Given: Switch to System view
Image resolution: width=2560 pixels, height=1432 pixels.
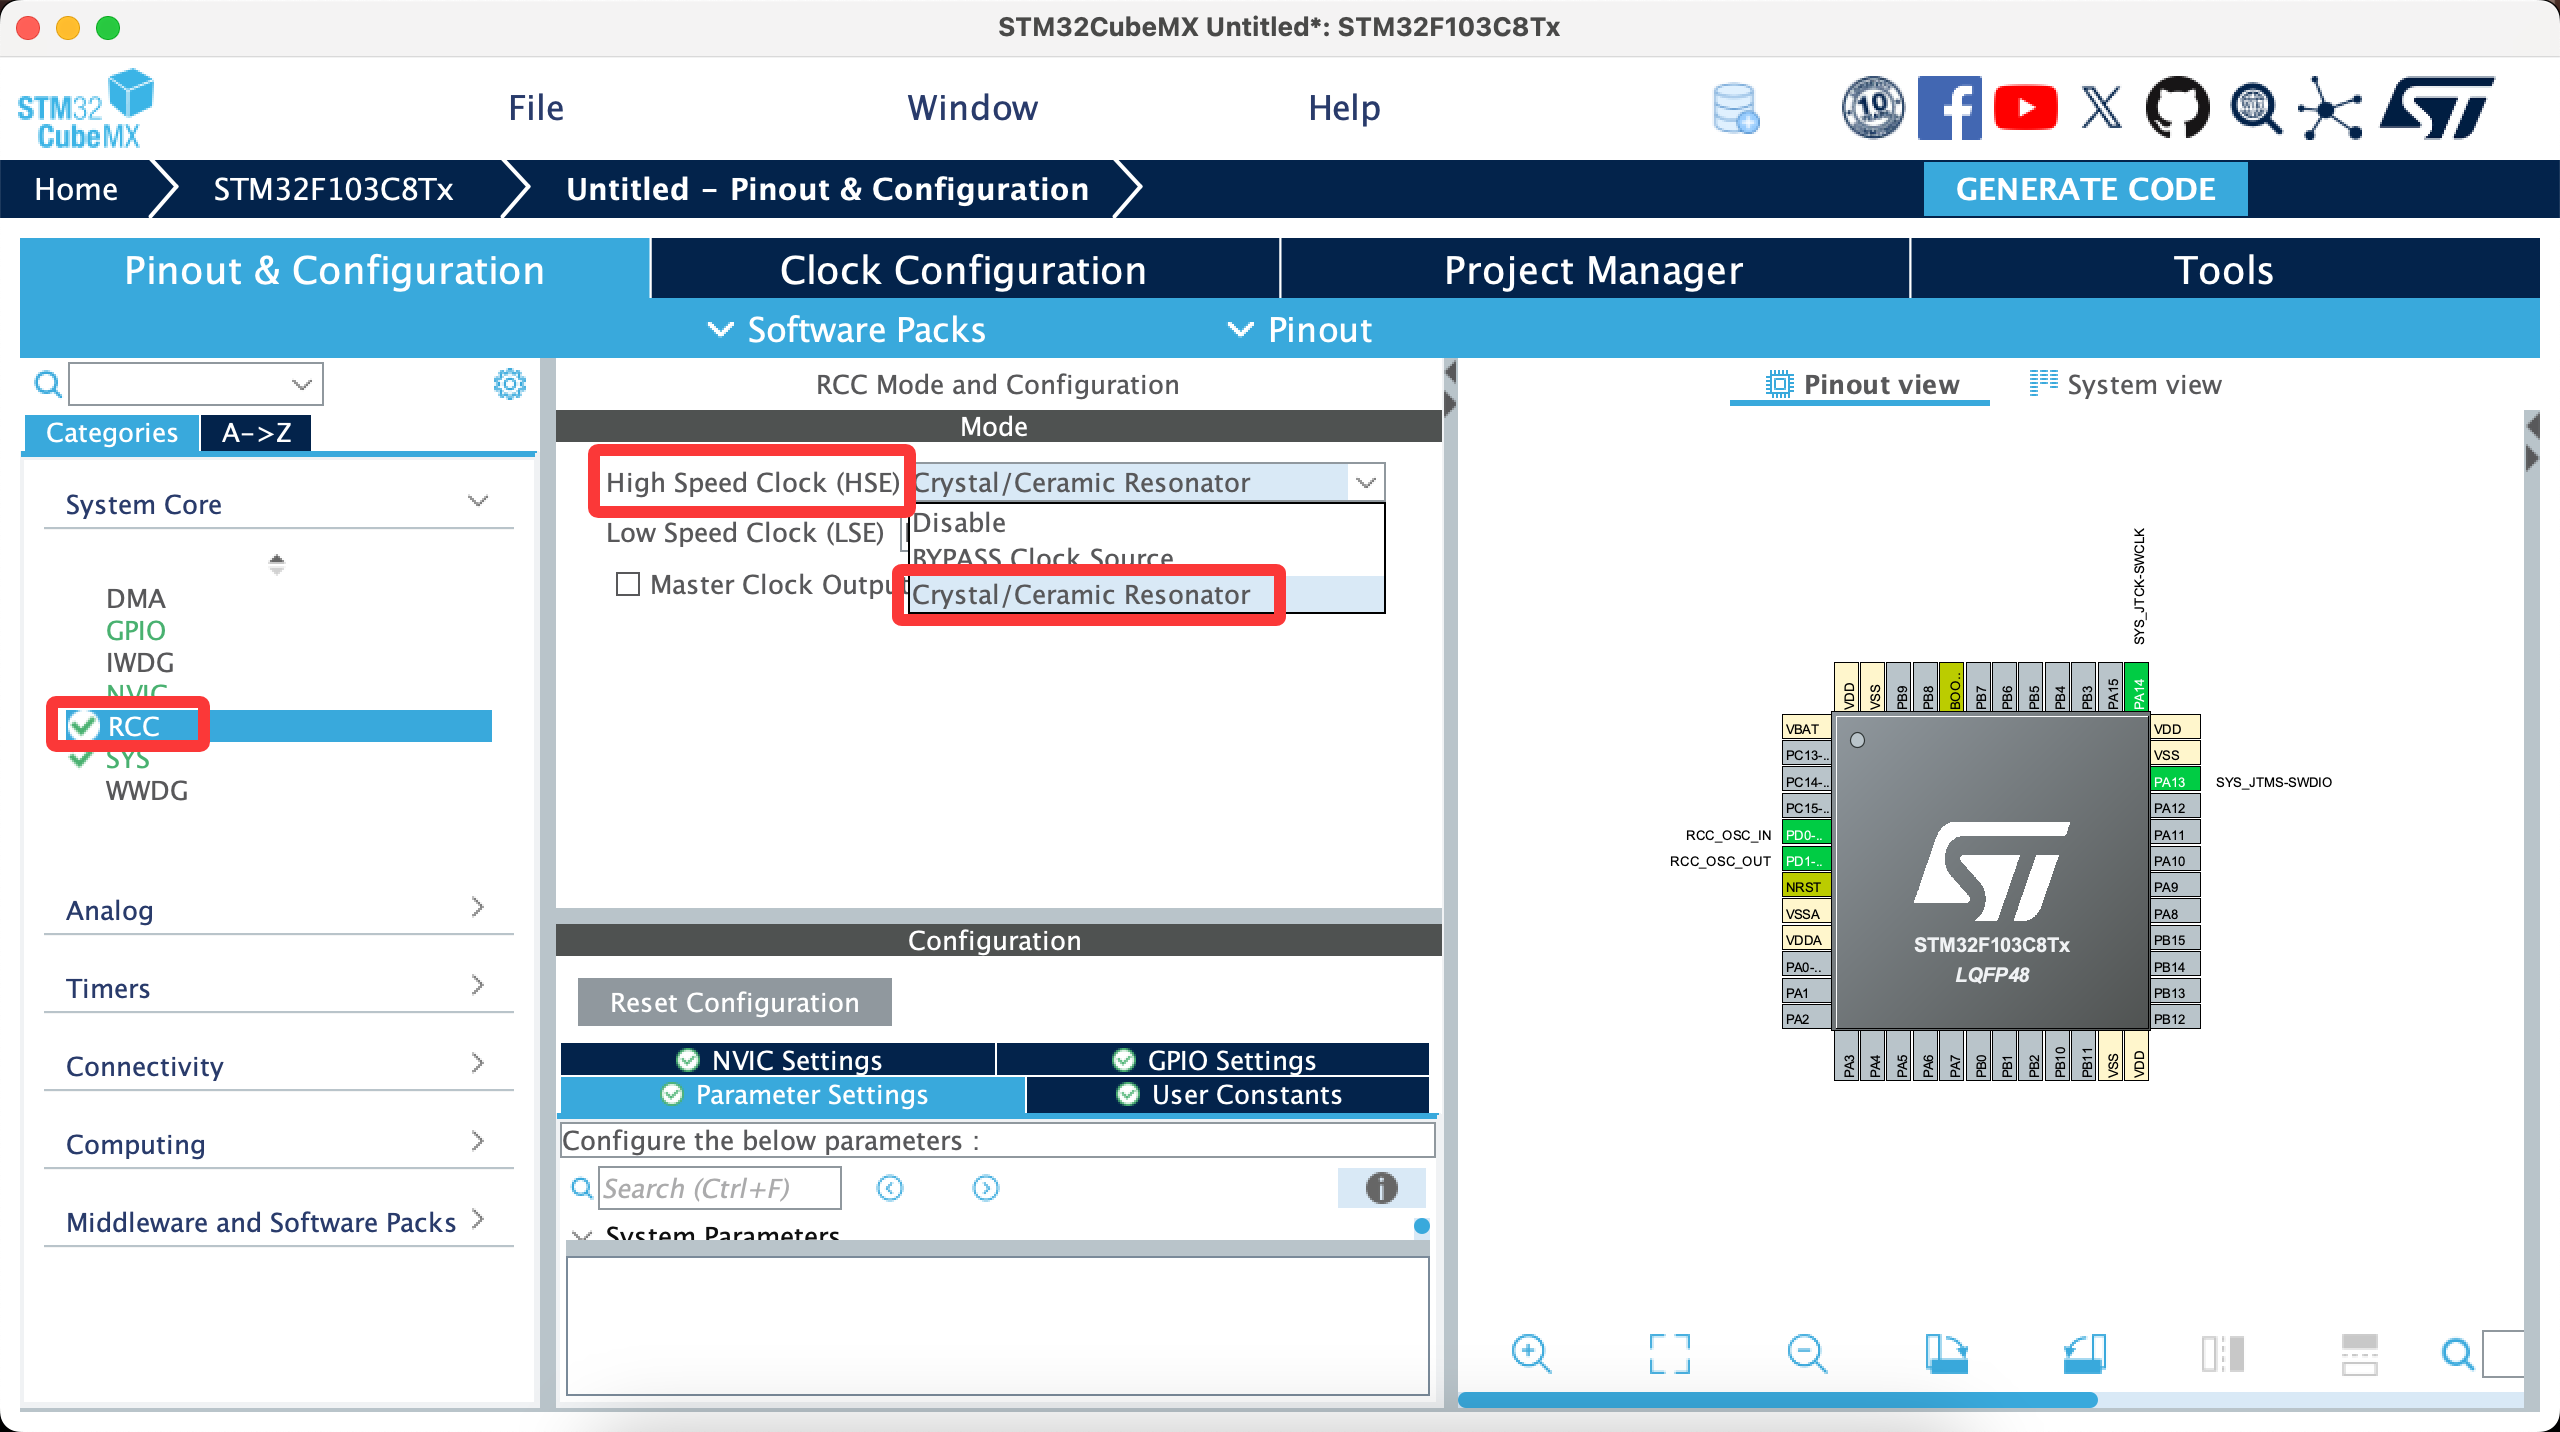Looking at the screenshot, I should click(2126, 384).
